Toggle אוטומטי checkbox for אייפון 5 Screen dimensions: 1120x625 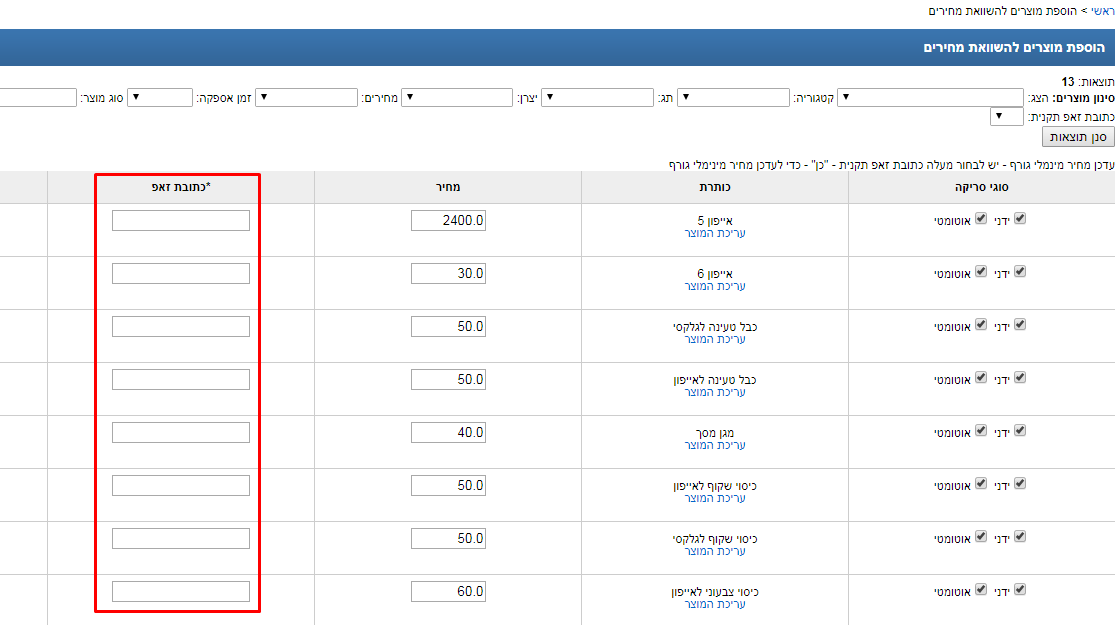pos(981,219)
